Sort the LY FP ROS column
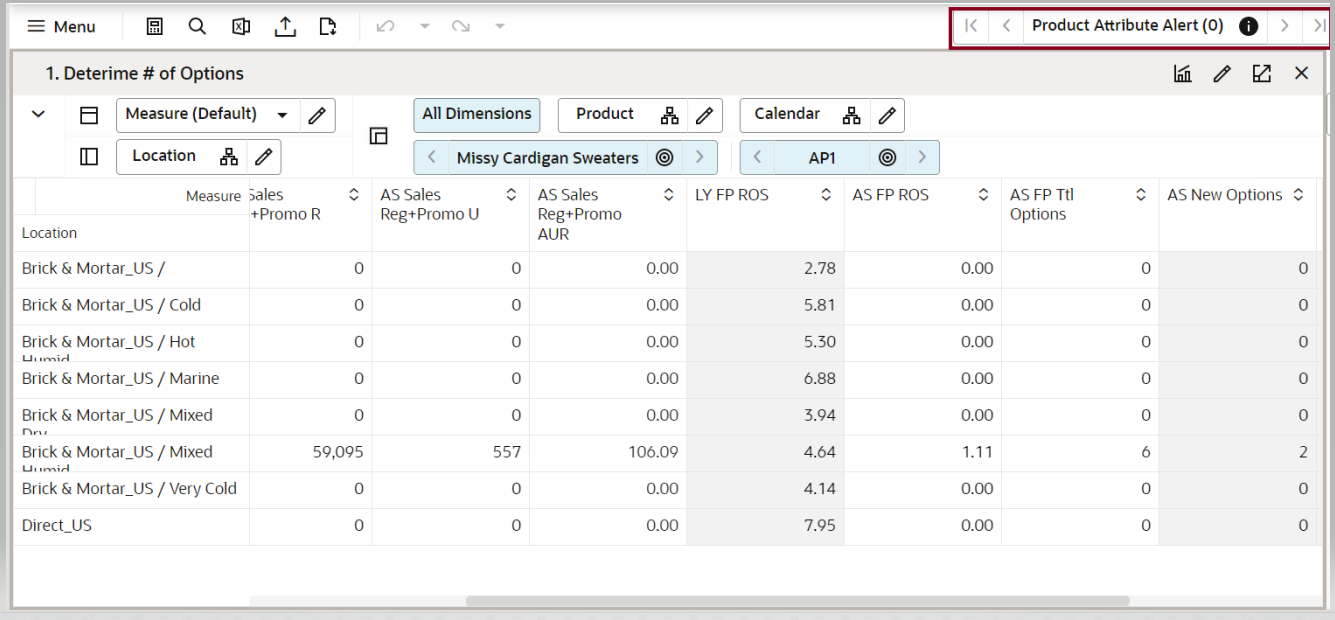The image size is (1335, 620). click(x=826, y=196)
